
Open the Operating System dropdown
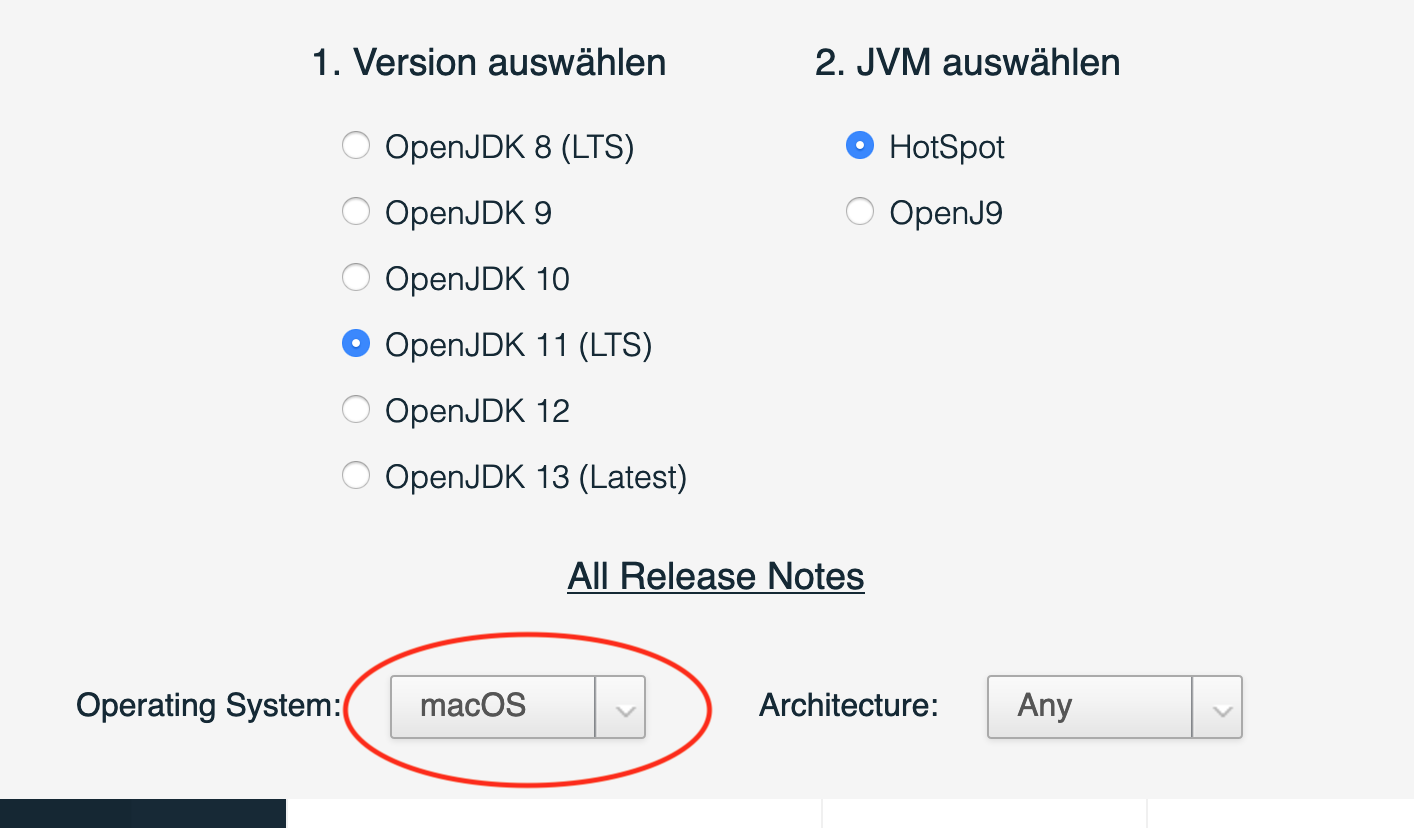(x=492, y=706)
